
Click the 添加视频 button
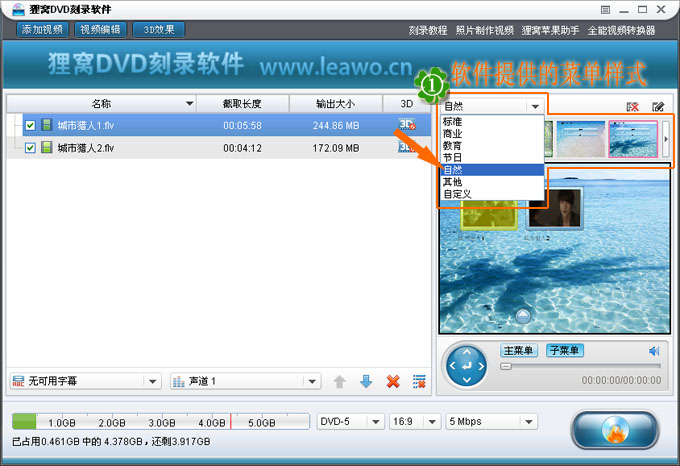[42, 30]
